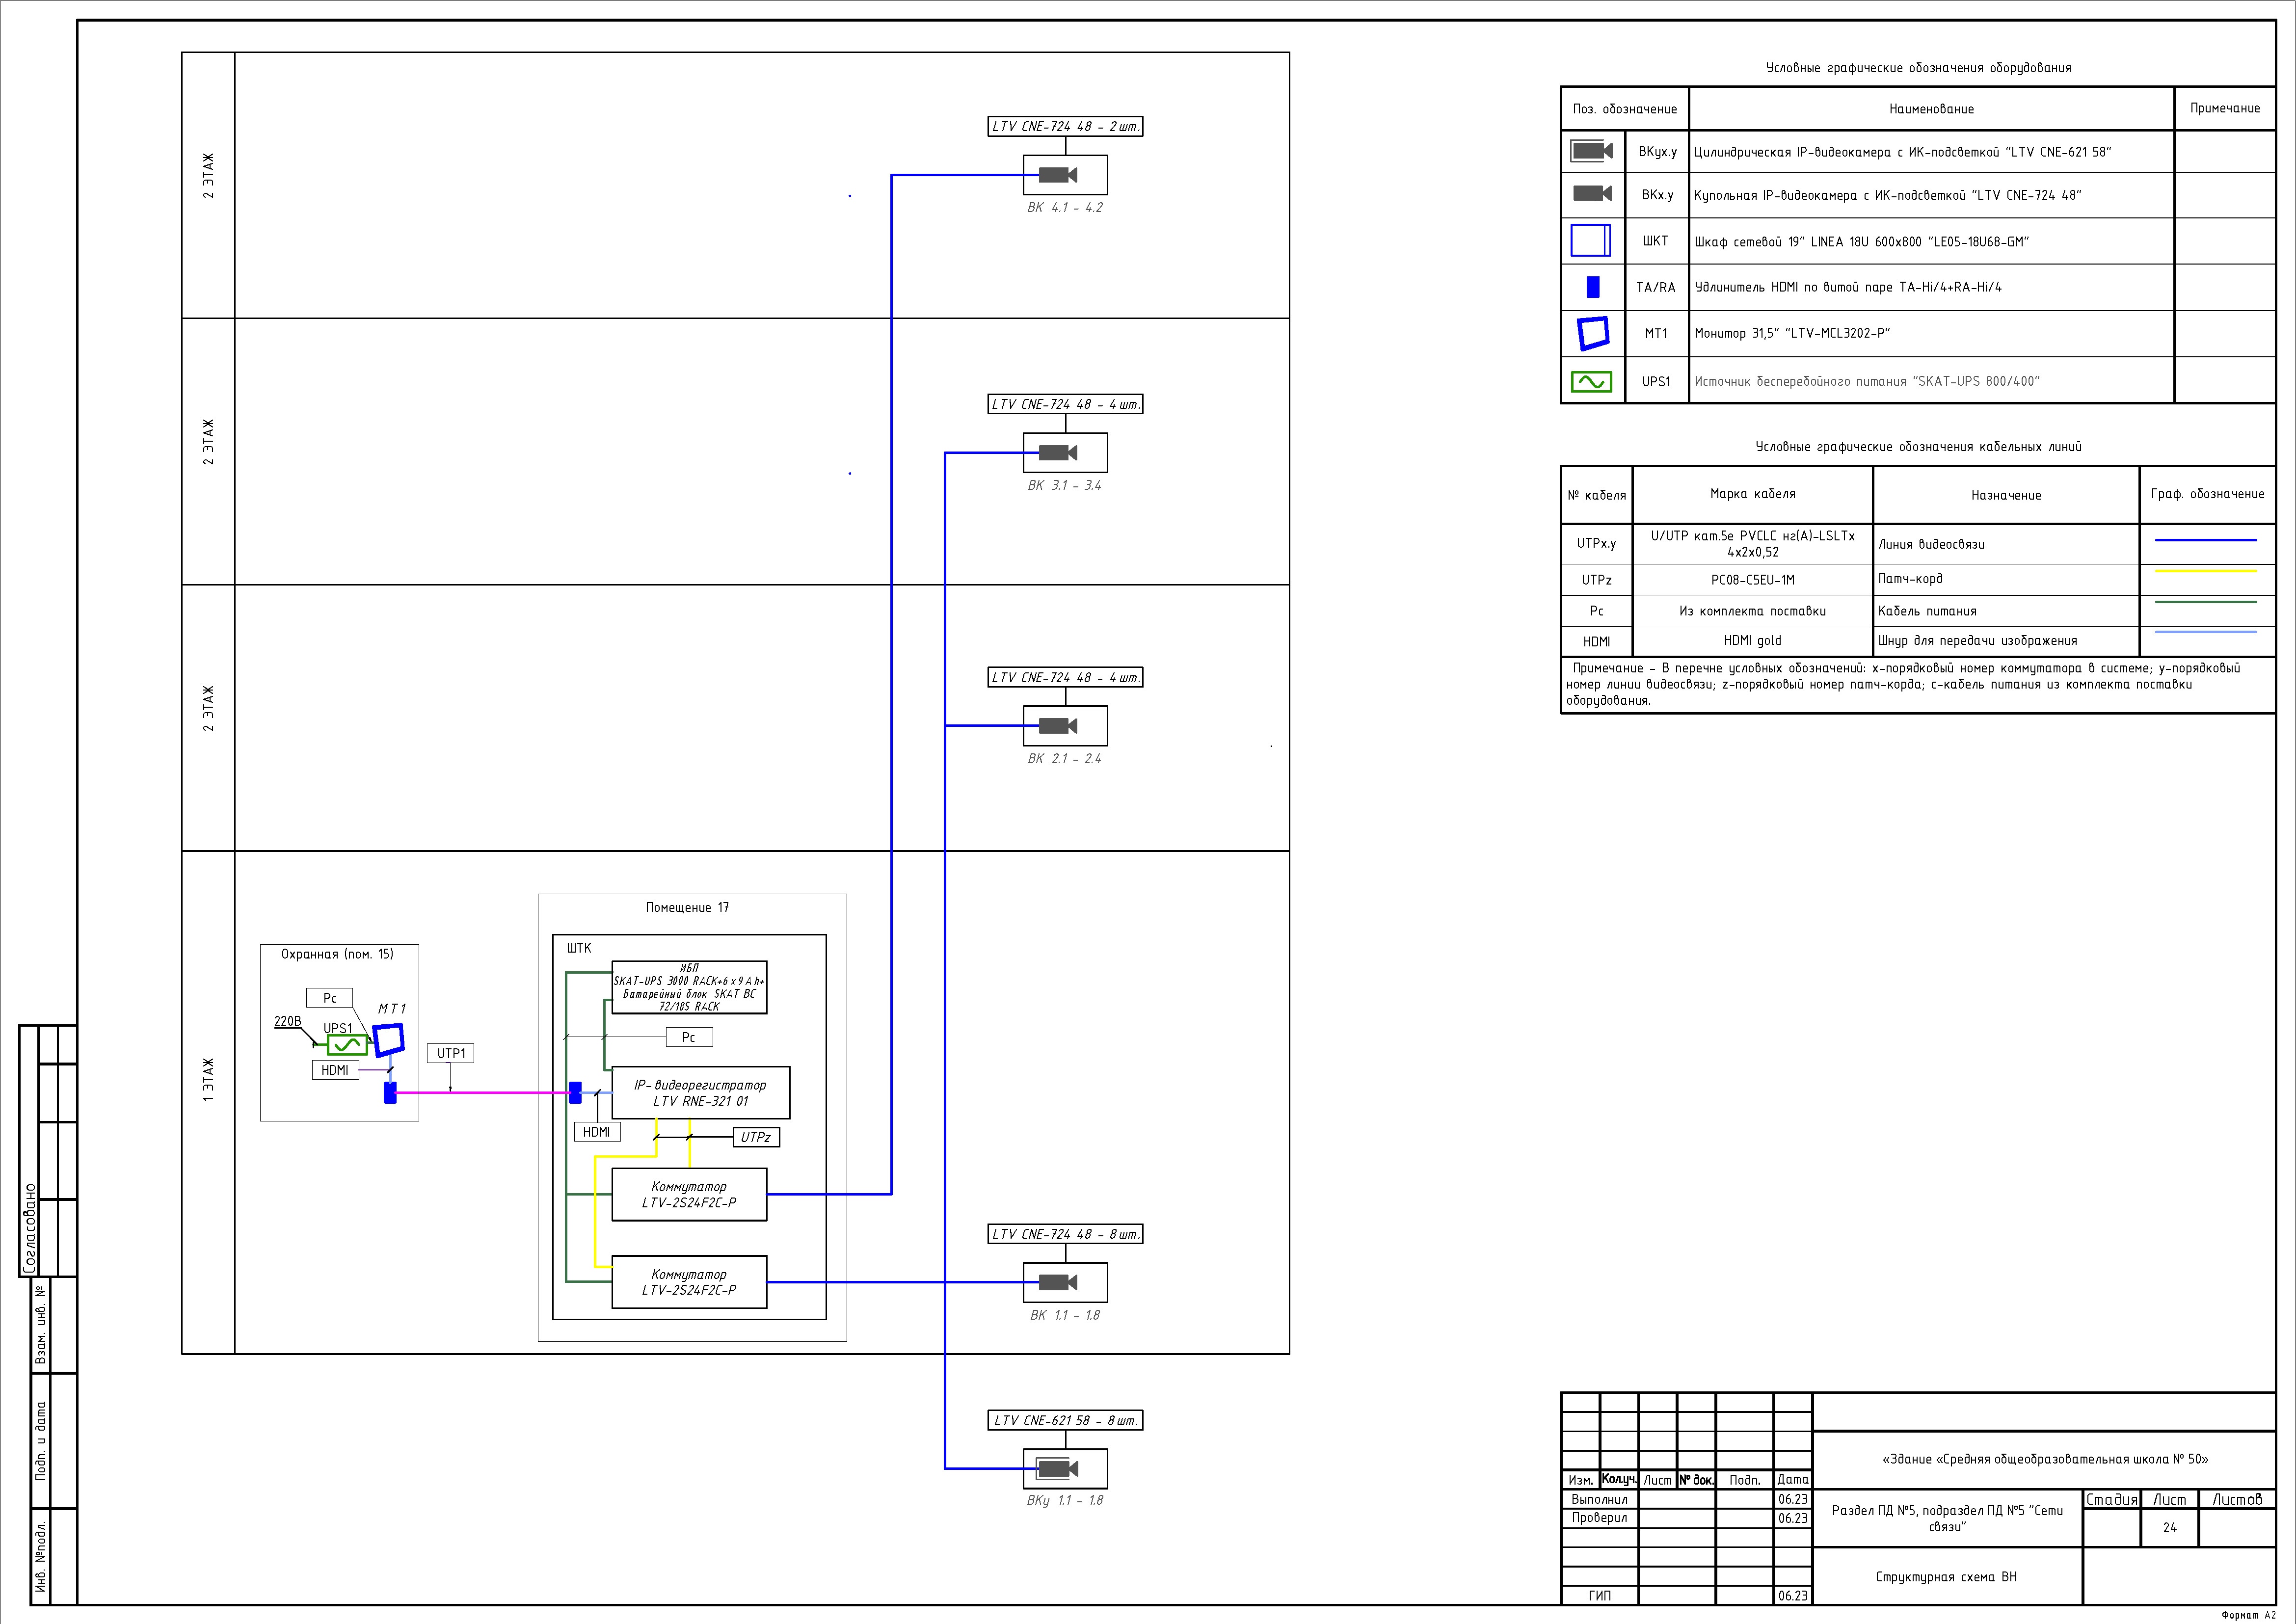Click the 'Структурная схема ВН' title block text

[1946, 1577]
